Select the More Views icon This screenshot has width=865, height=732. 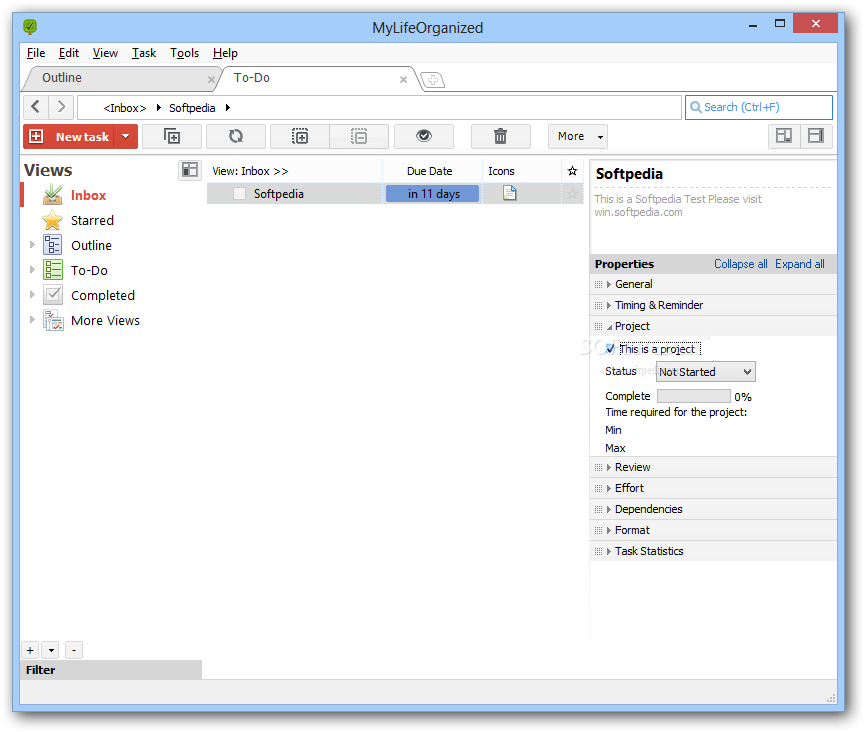point(54,320)
